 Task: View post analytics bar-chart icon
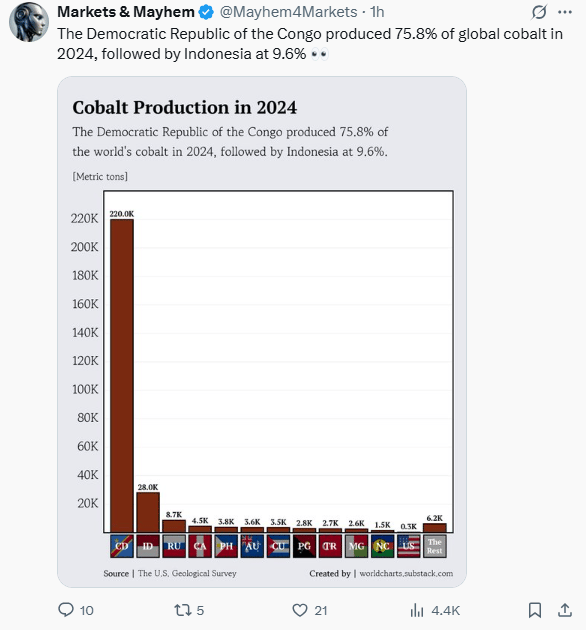pos(417,610)
